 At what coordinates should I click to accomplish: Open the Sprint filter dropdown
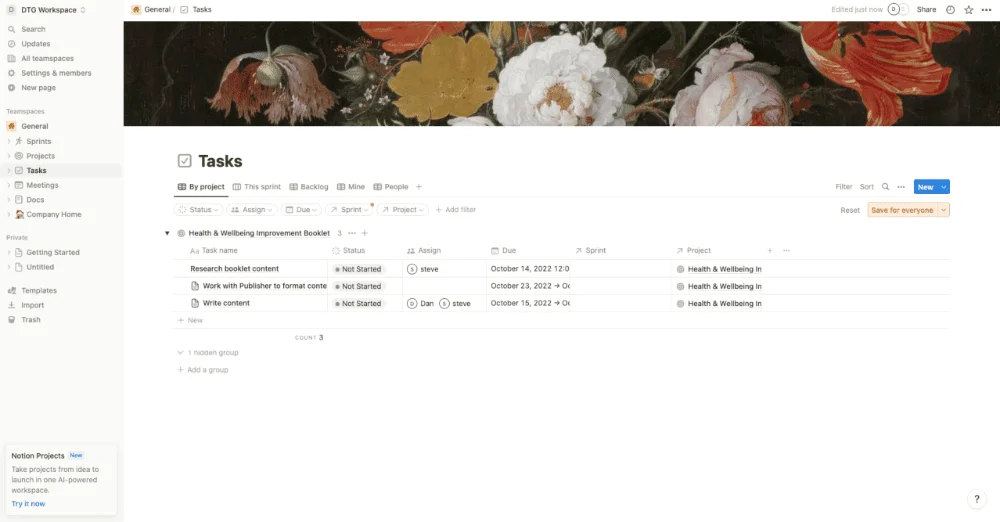point(349,210)
